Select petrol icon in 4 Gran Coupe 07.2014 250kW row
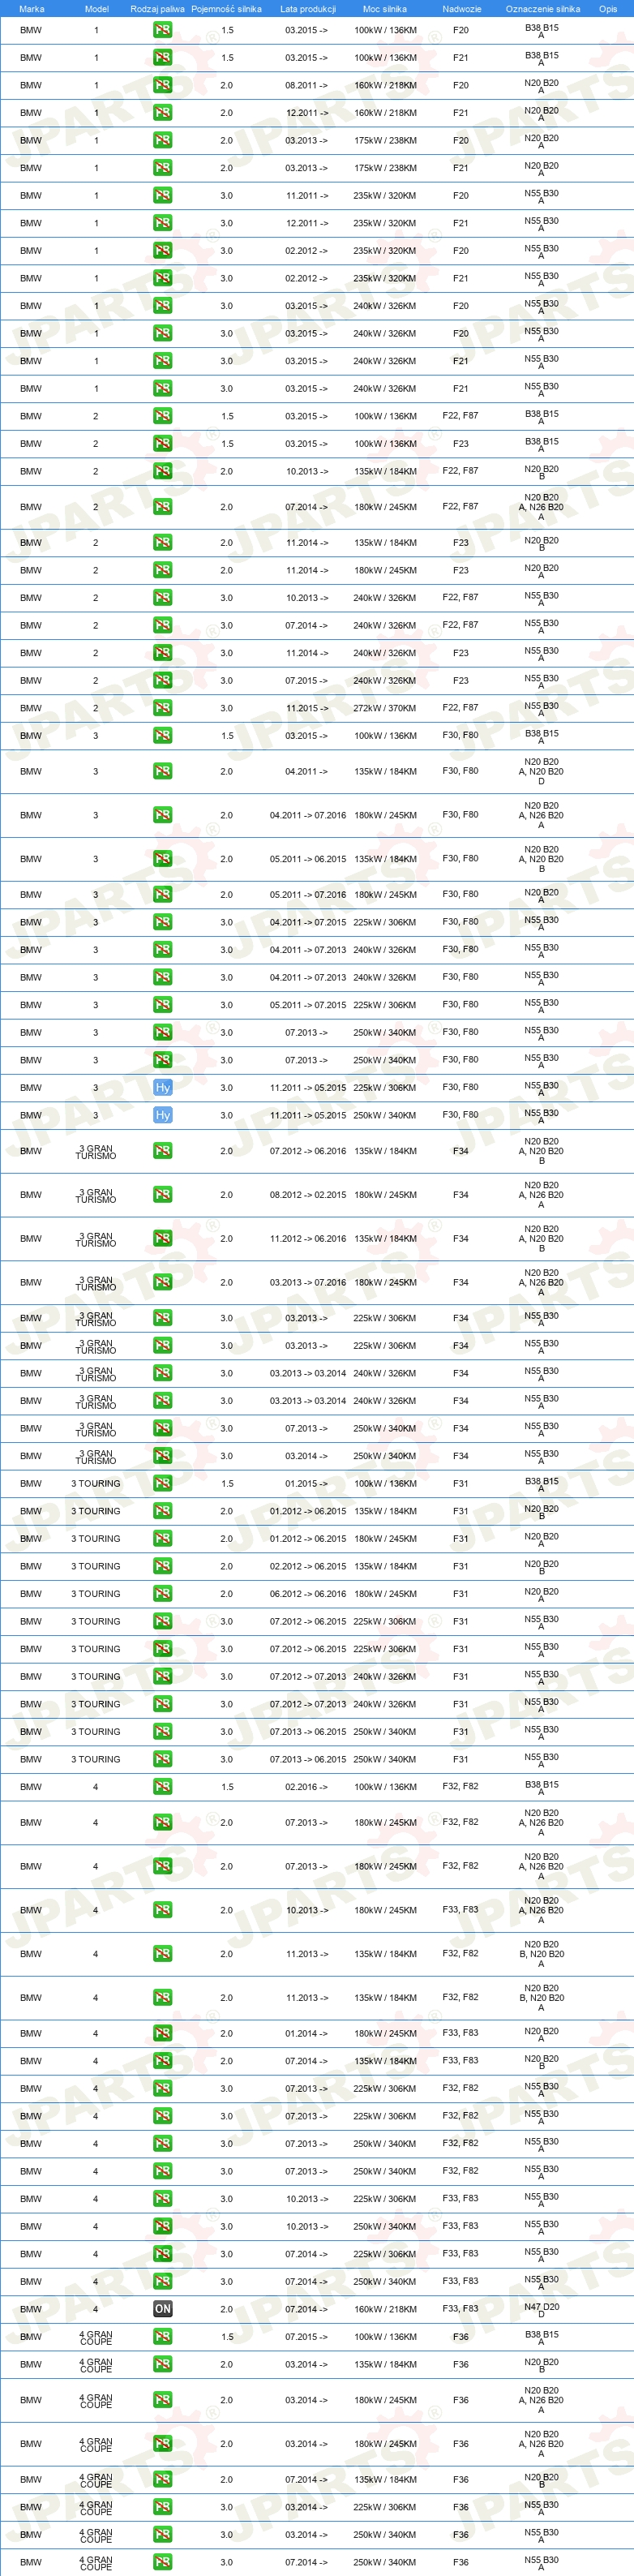 click(x=162, y=2562)
